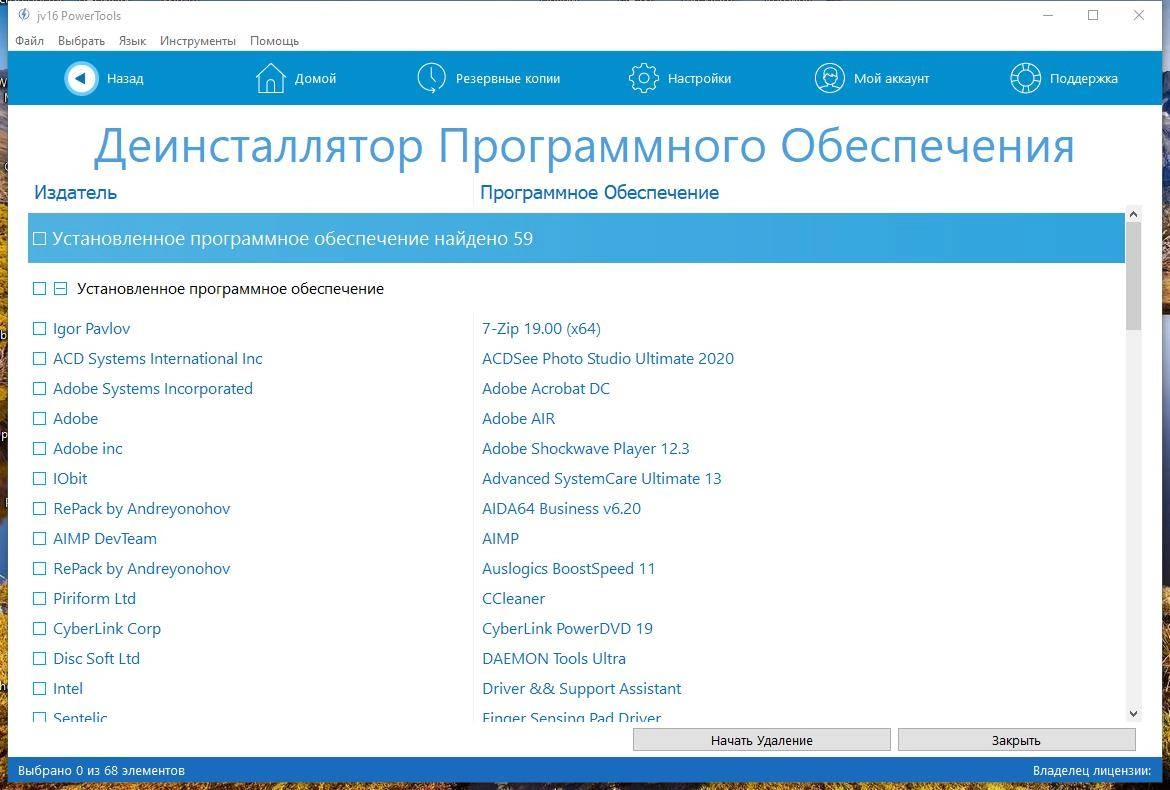Click publisher RePack by Andreyonohov beside AIDA64
The height and width of the screenshot is (790, 1170).
pos(142,509)
